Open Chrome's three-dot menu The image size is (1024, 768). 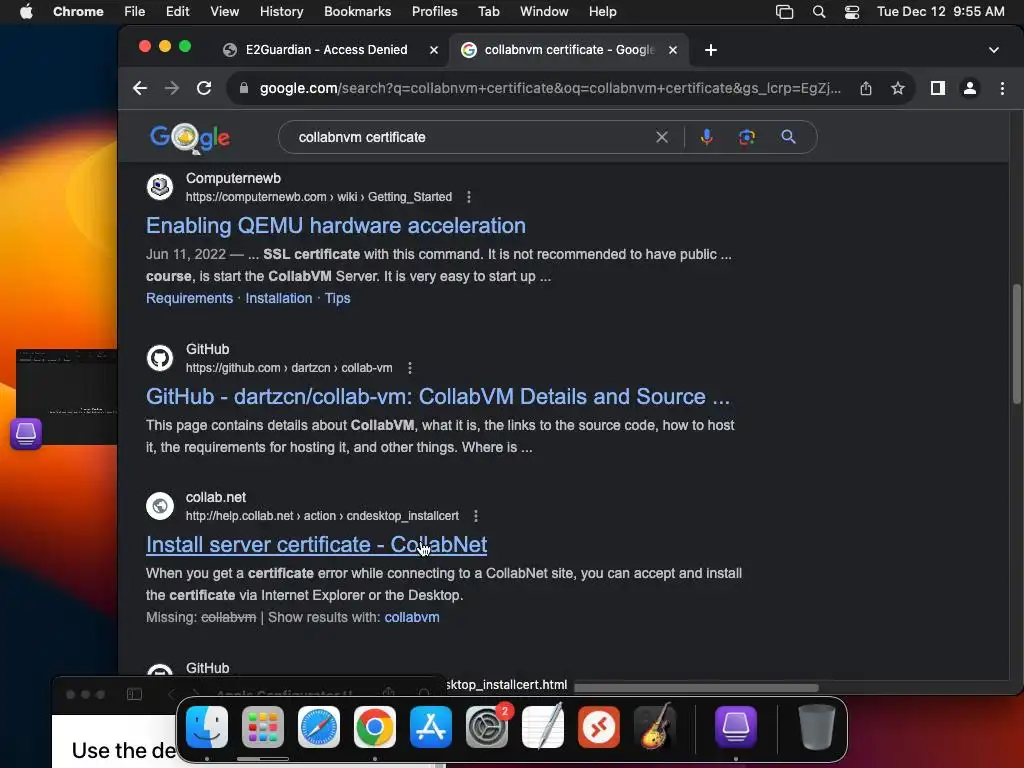1002,88
